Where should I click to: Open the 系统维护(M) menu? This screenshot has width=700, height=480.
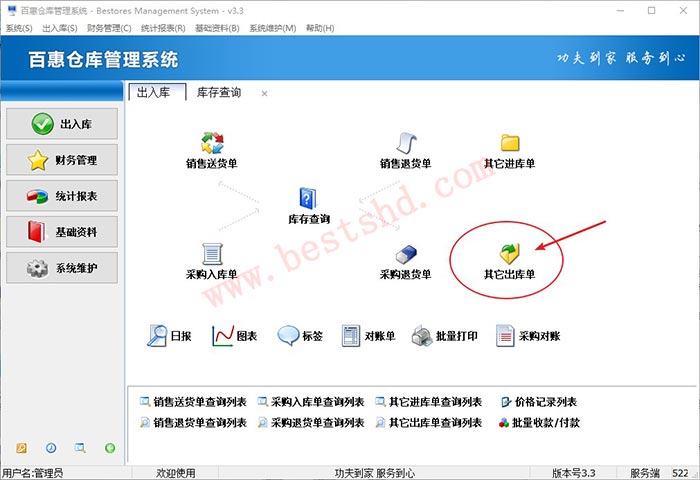coord(272,28)
